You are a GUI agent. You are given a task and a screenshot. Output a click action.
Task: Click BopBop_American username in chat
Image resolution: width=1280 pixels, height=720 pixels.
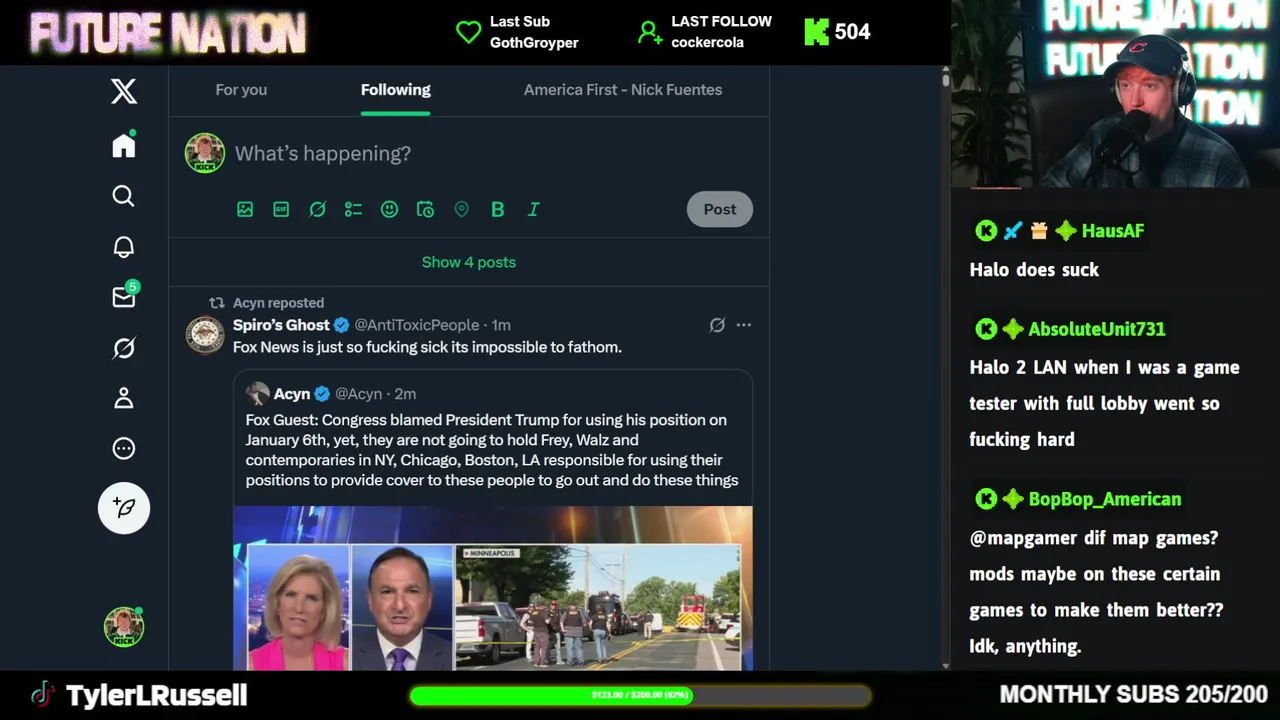pyautogui.click(x=1104, y=499)
